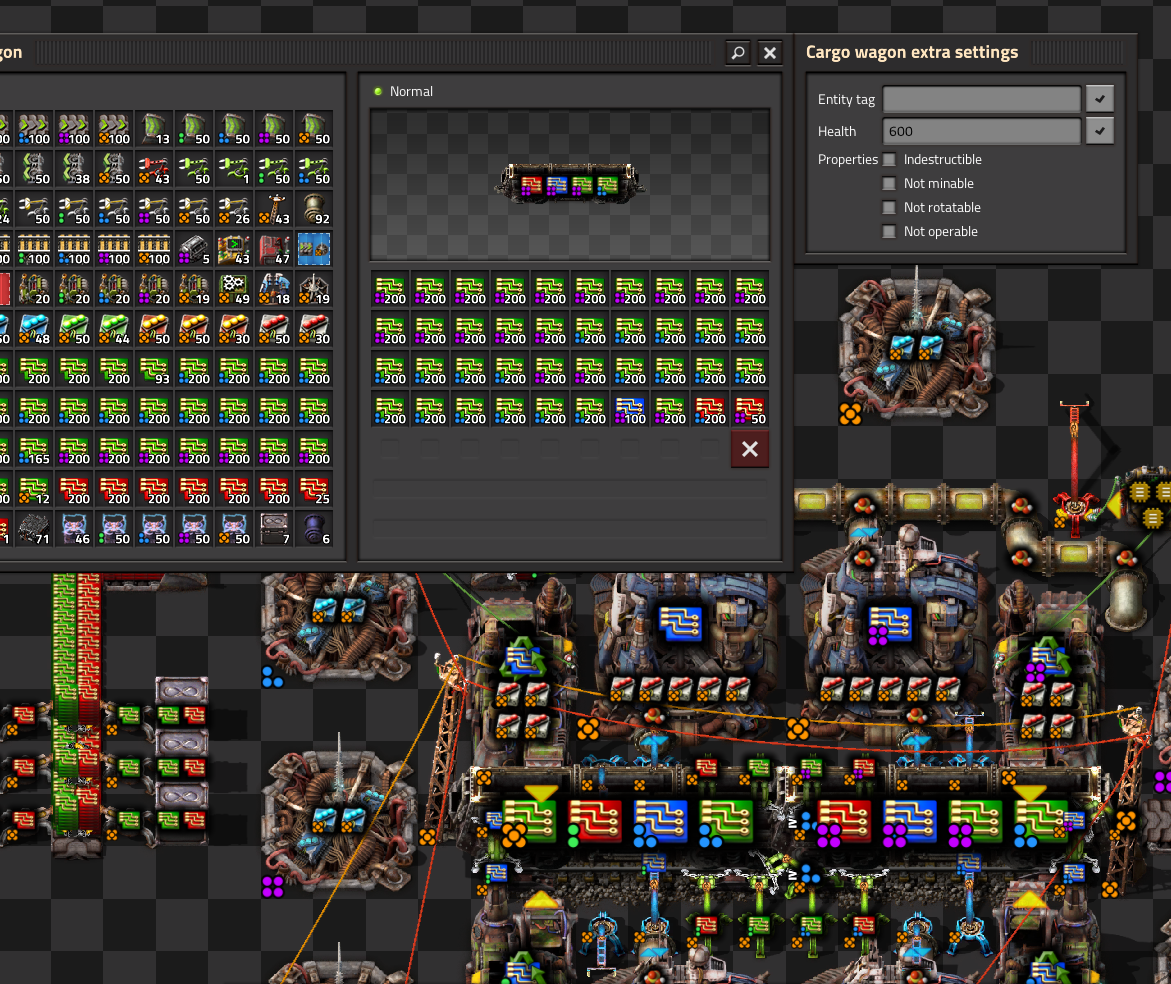Select the turbo splitter stack of 13

[154, 129]
